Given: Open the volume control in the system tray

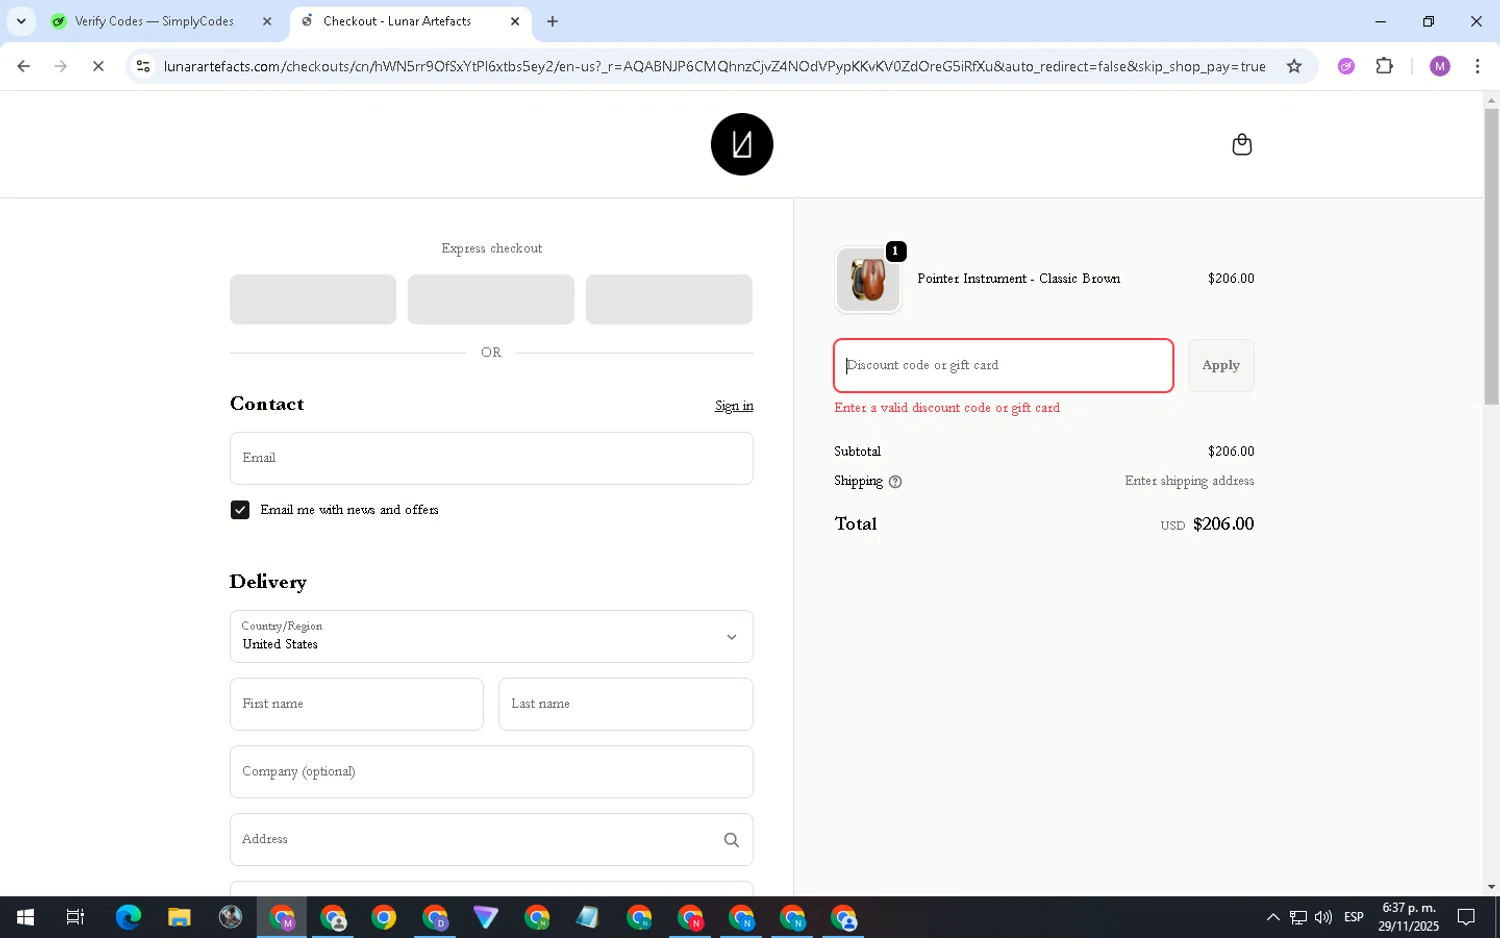Looking at the screenshot, I should [1323, 917].
